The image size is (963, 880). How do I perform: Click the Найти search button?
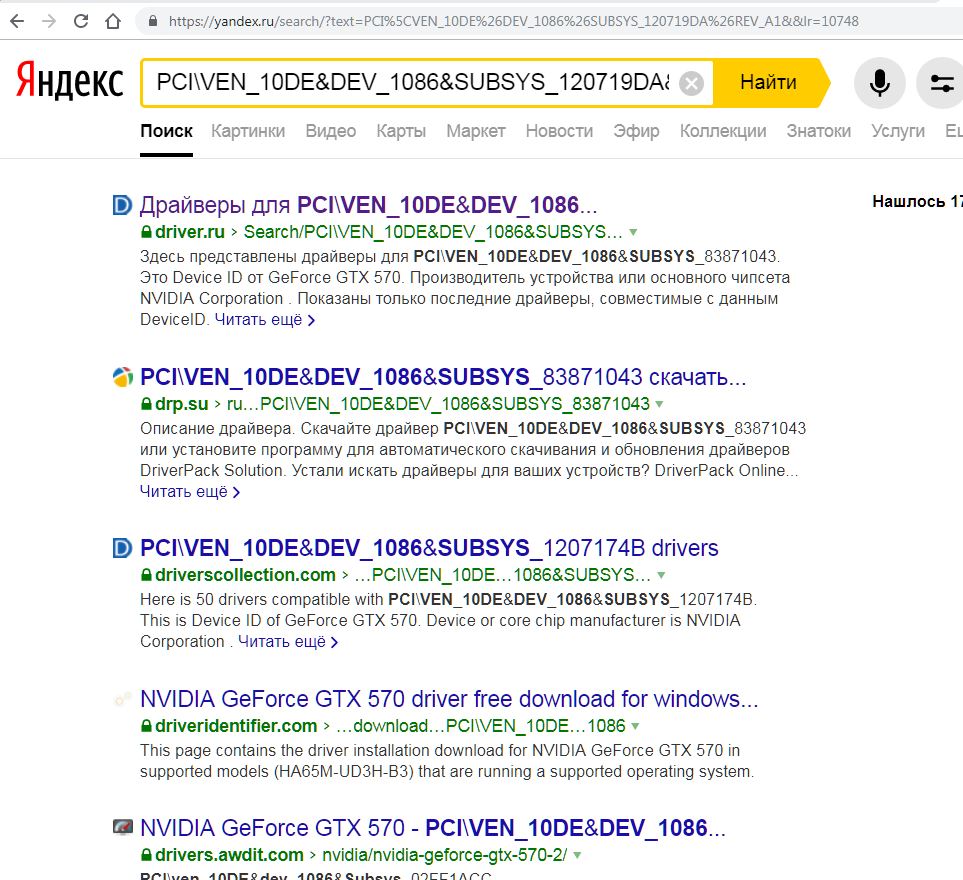click(x=768, y=83)
